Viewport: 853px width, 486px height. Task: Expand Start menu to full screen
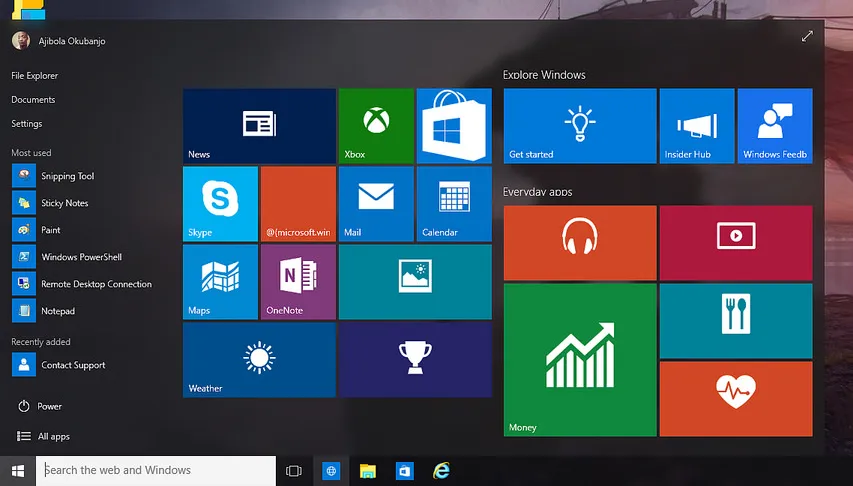point(807,36)
